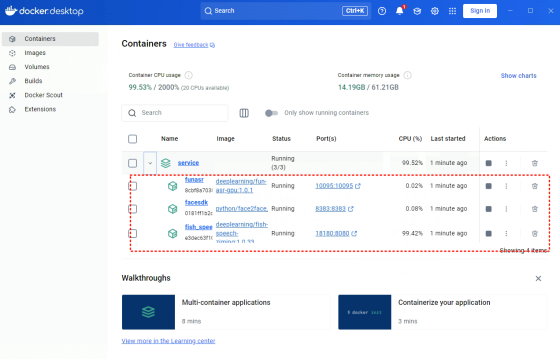Click the containers Search input field
Viewport: 560px width, 360px height.
coord(175,113)
